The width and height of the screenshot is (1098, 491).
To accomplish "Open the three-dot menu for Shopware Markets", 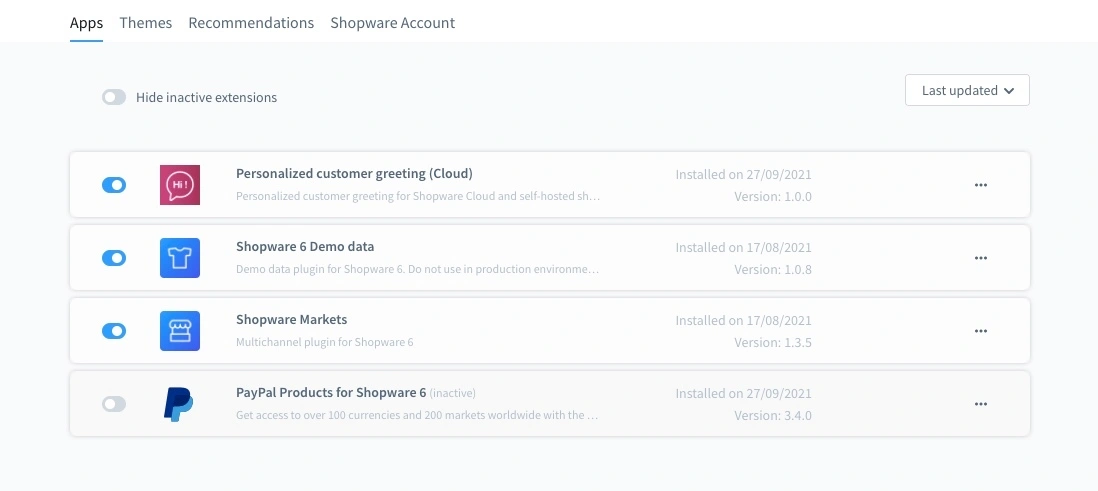I will coord(980,331).
